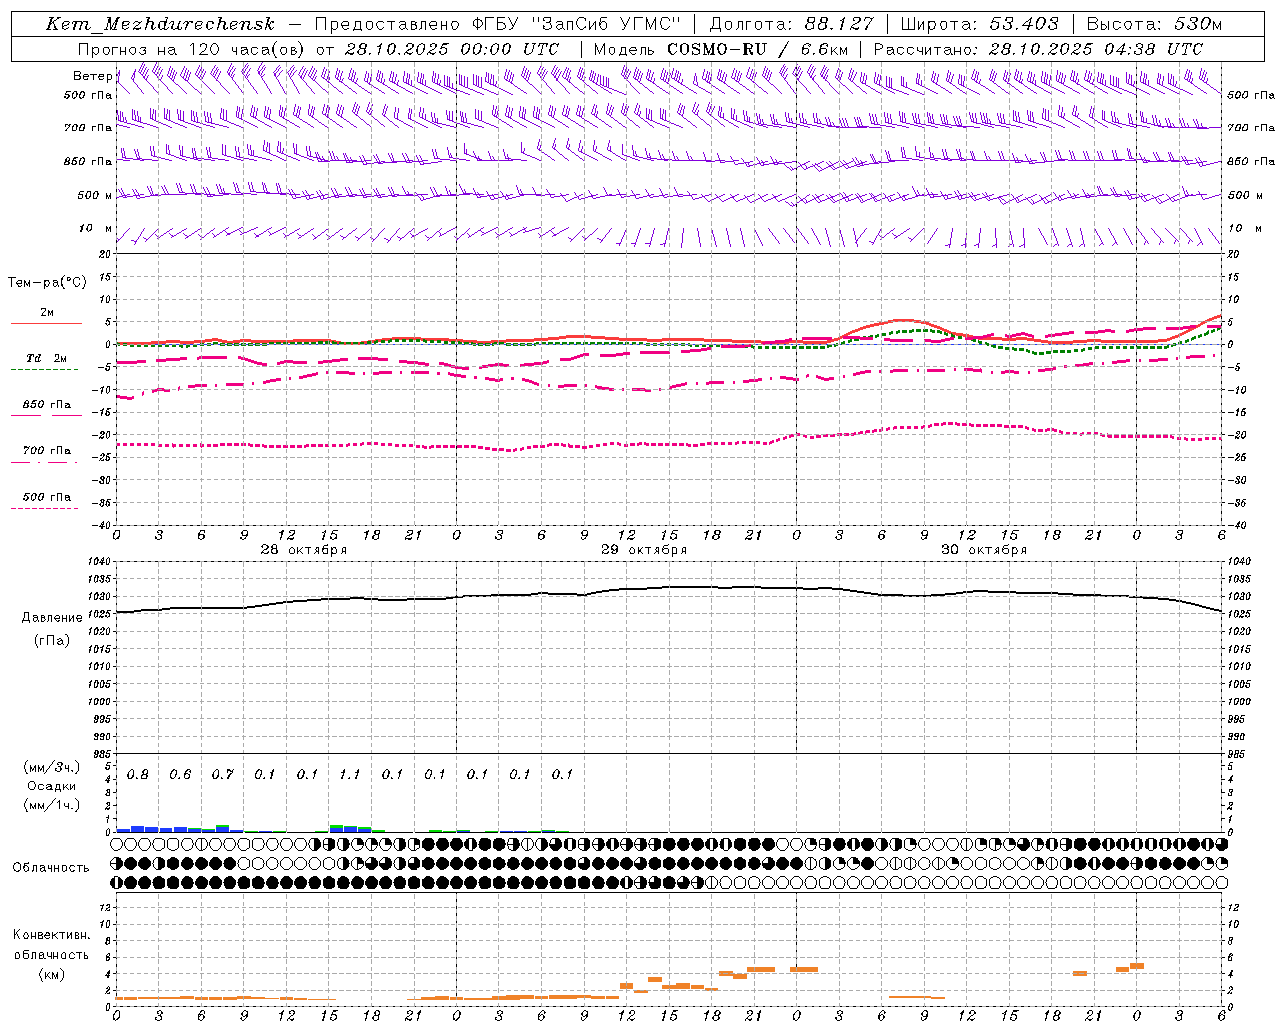
Task: Click the left 500 м wind level label
Action: click(x=95, y=195)
